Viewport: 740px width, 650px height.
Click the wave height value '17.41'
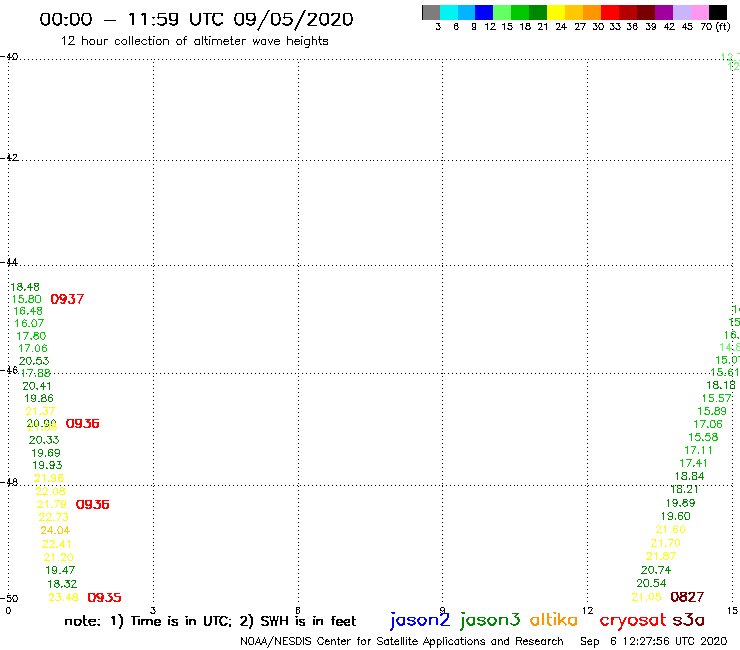(693, 463)
